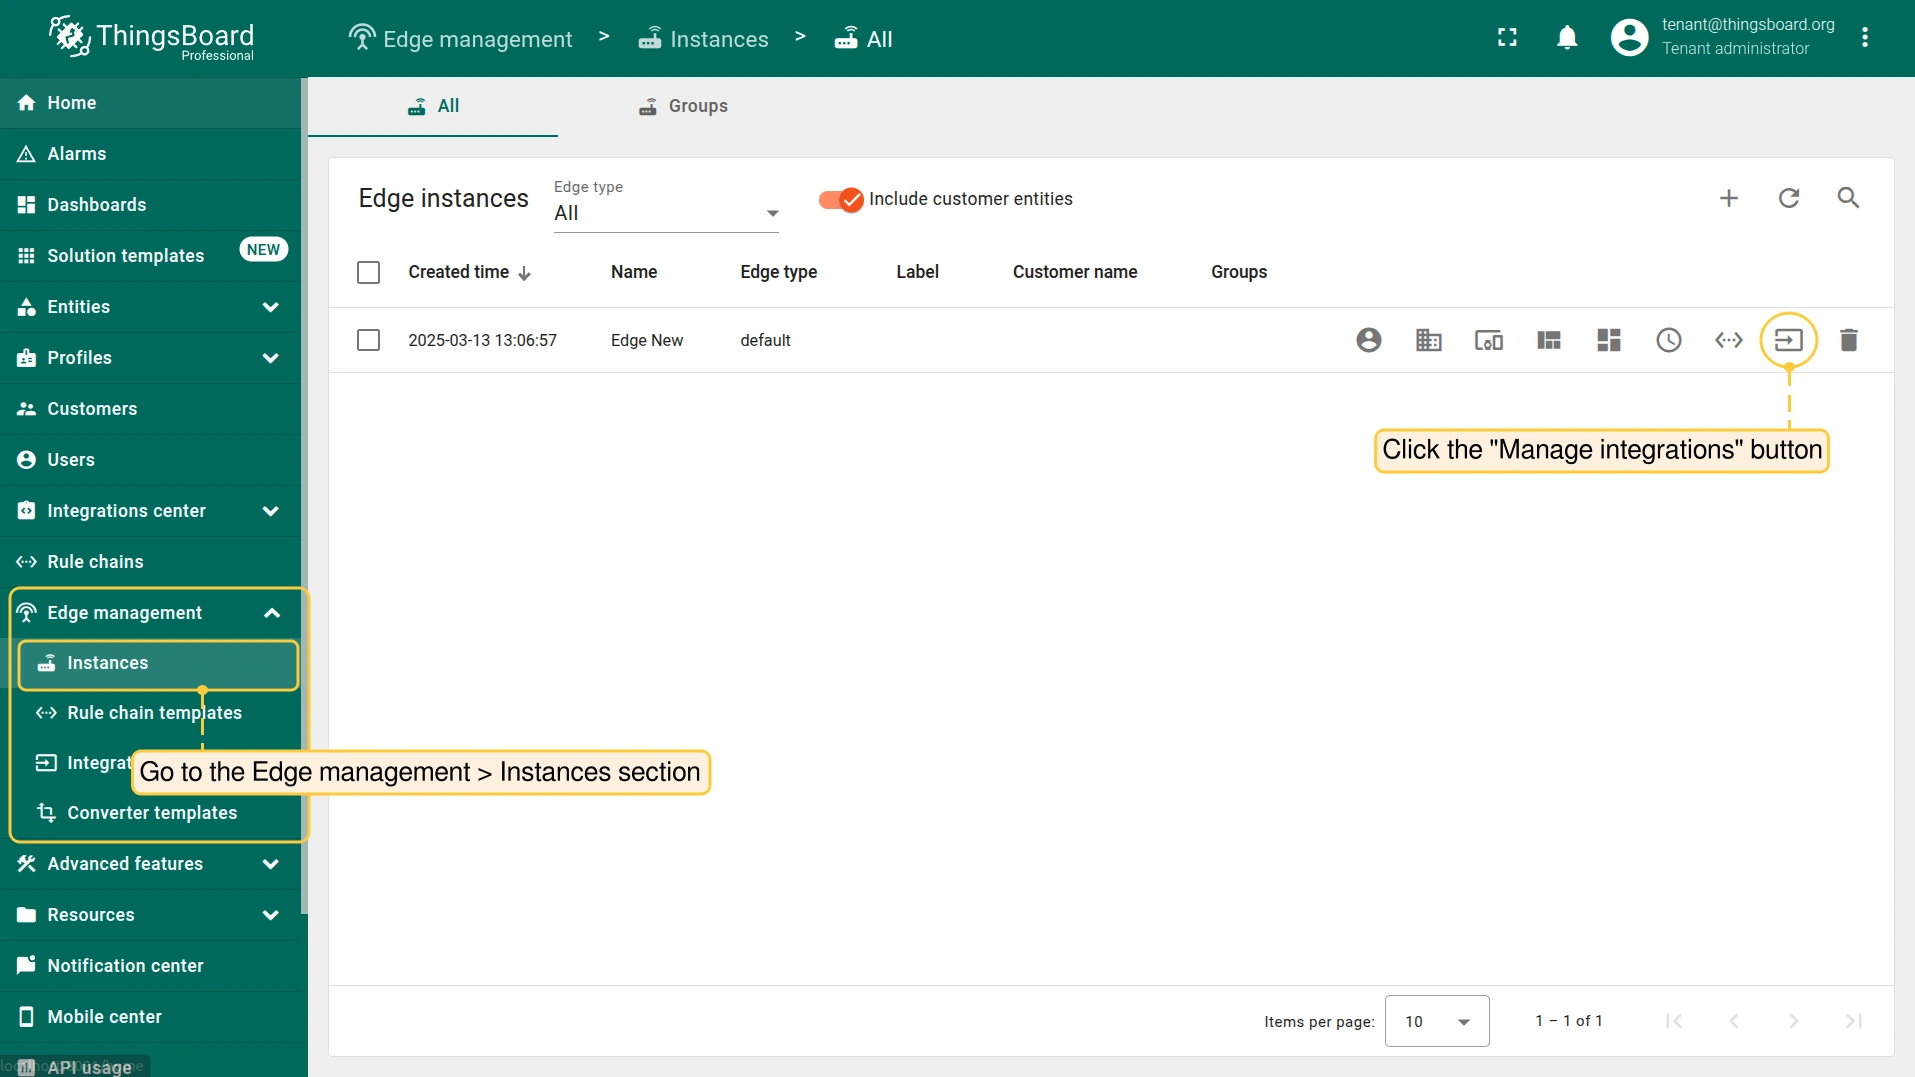
Task: Open the user menu three-dot button
Action: 1864,38
